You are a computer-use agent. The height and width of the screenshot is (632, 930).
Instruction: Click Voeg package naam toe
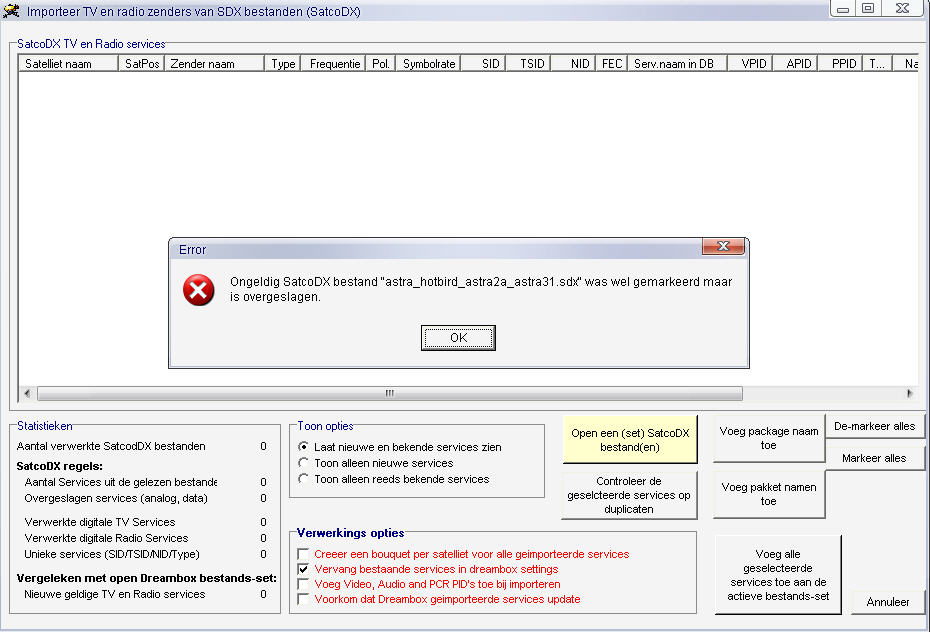(769, 438)
